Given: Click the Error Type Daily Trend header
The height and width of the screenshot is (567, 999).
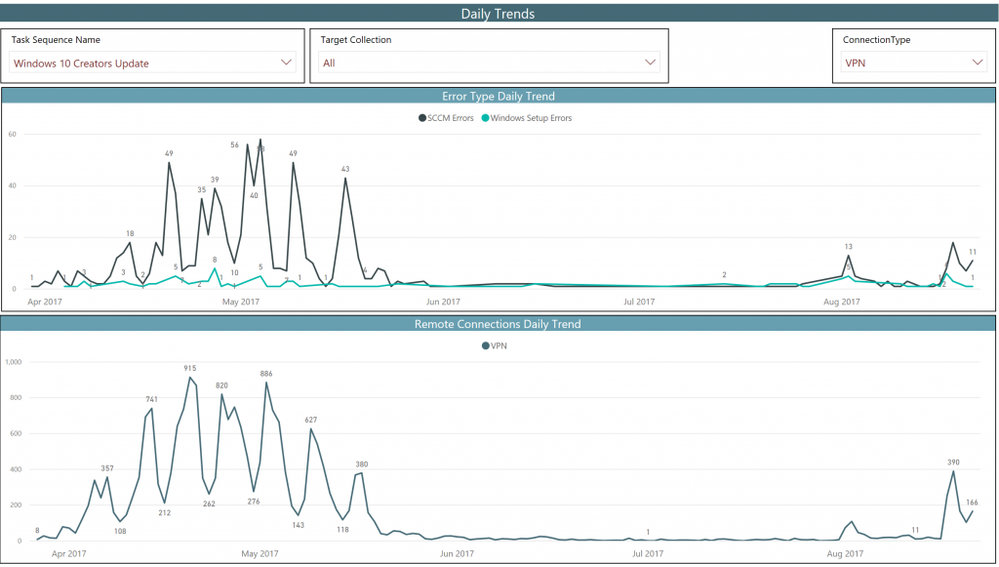Looking at the screenshot, I should pyautogui.click(x=498, y=96).
